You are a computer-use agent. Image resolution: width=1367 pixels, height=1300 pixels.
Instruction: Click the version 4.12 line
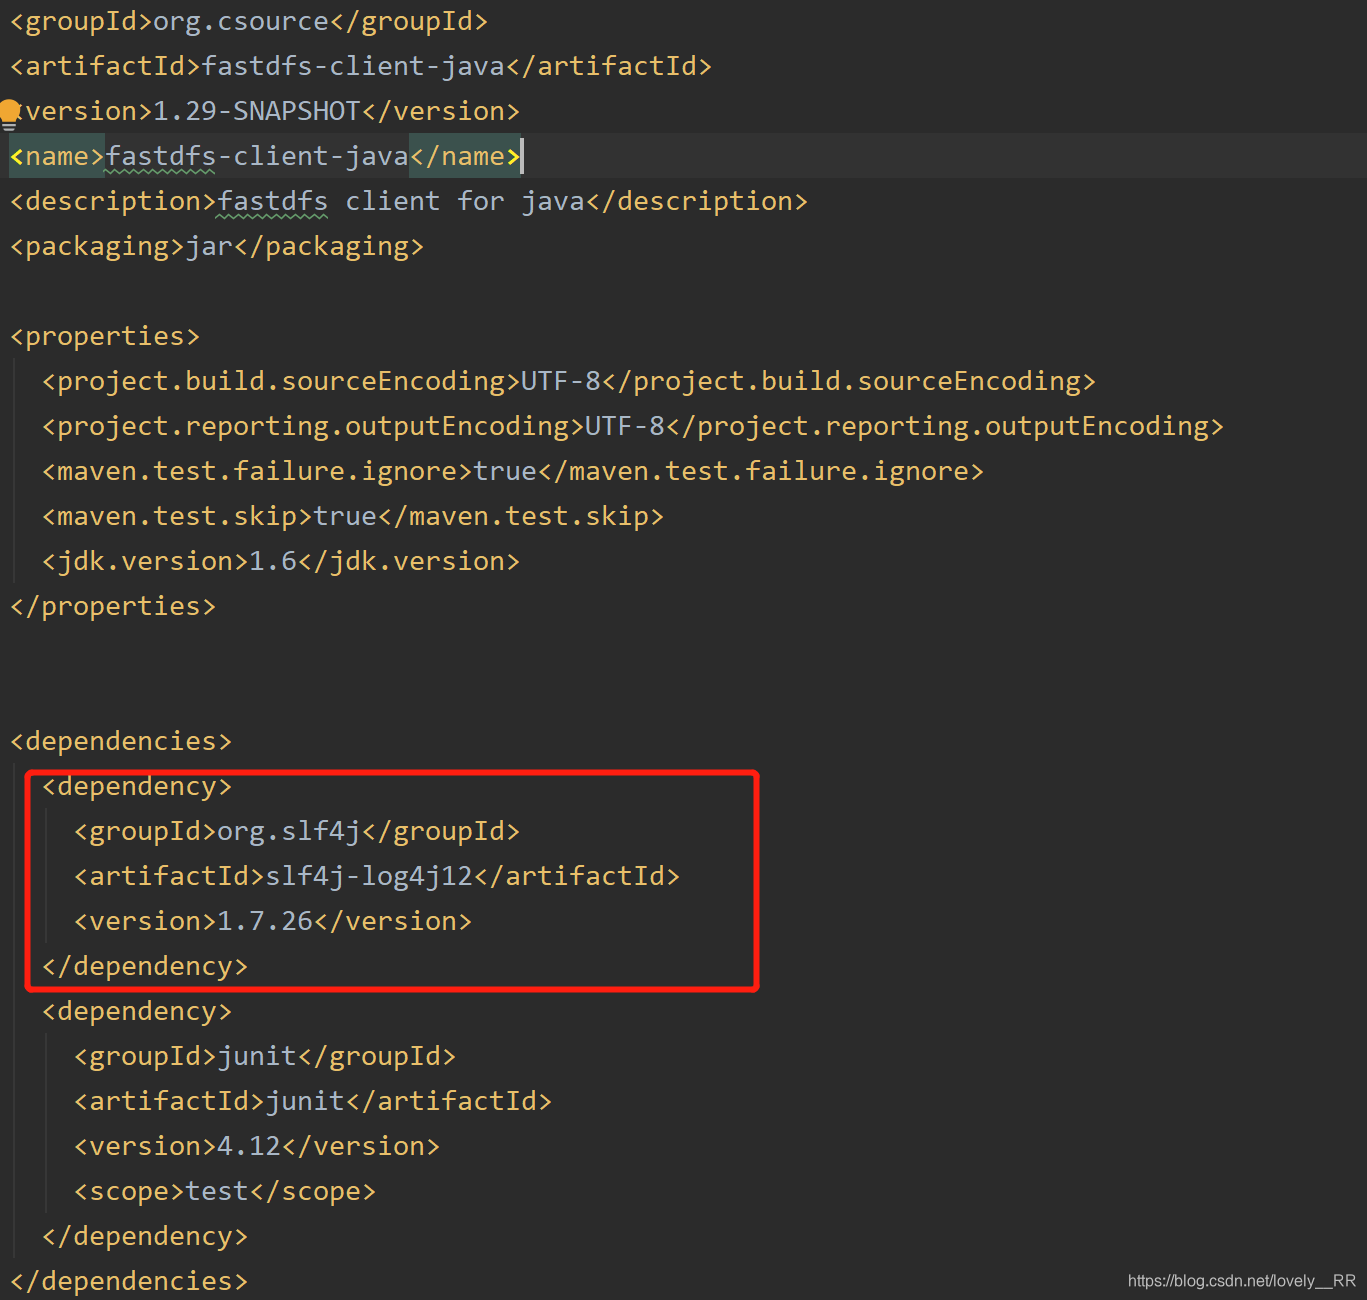pos(257,1146)
